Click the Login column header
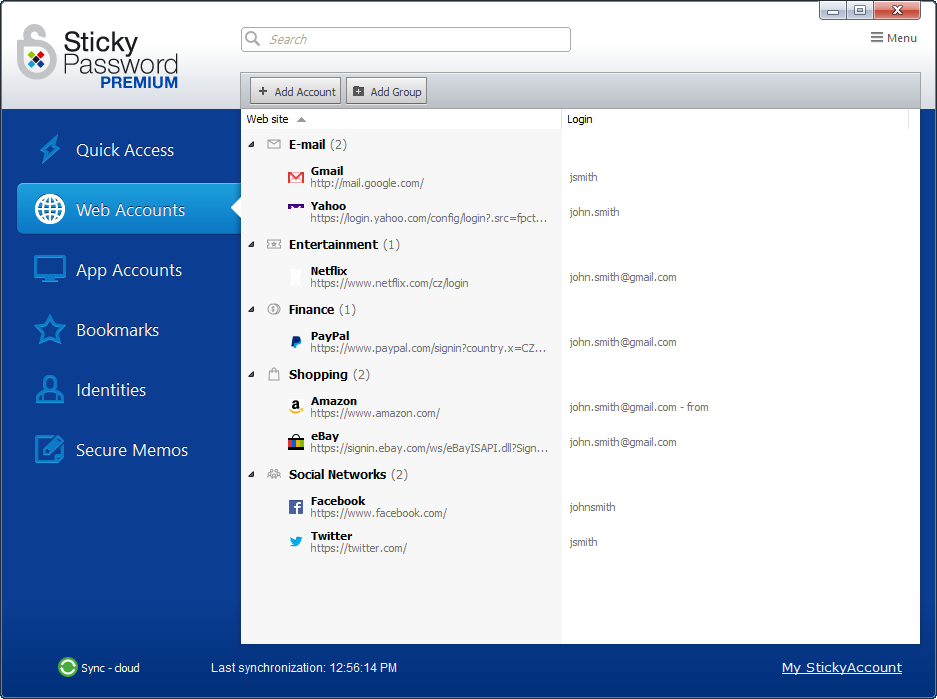This screenshot has width=937, height=699. click(x=735, y=119)
